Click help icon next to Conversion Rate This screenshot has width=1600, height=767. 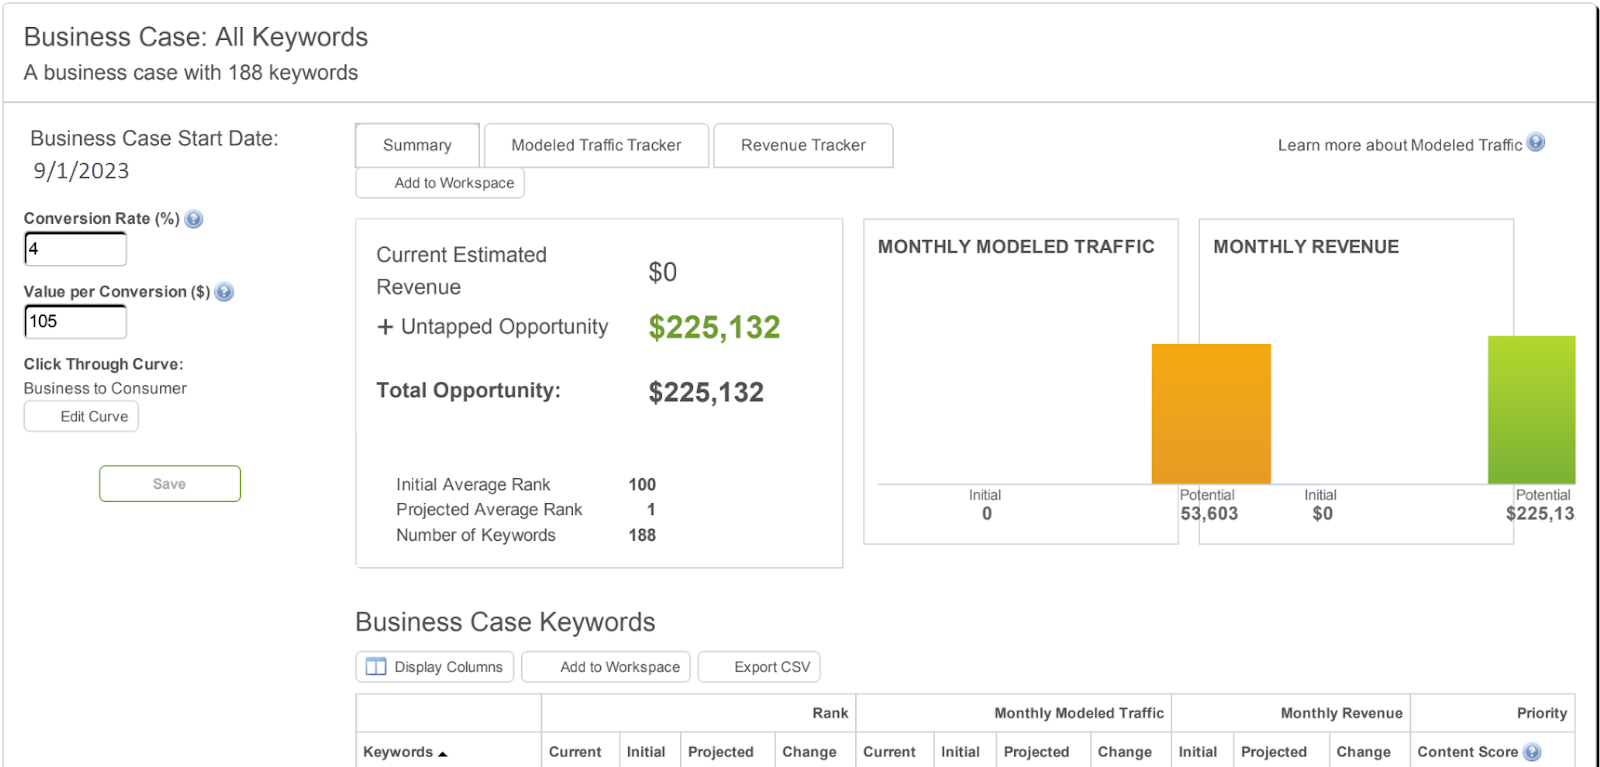click(194, 219)
